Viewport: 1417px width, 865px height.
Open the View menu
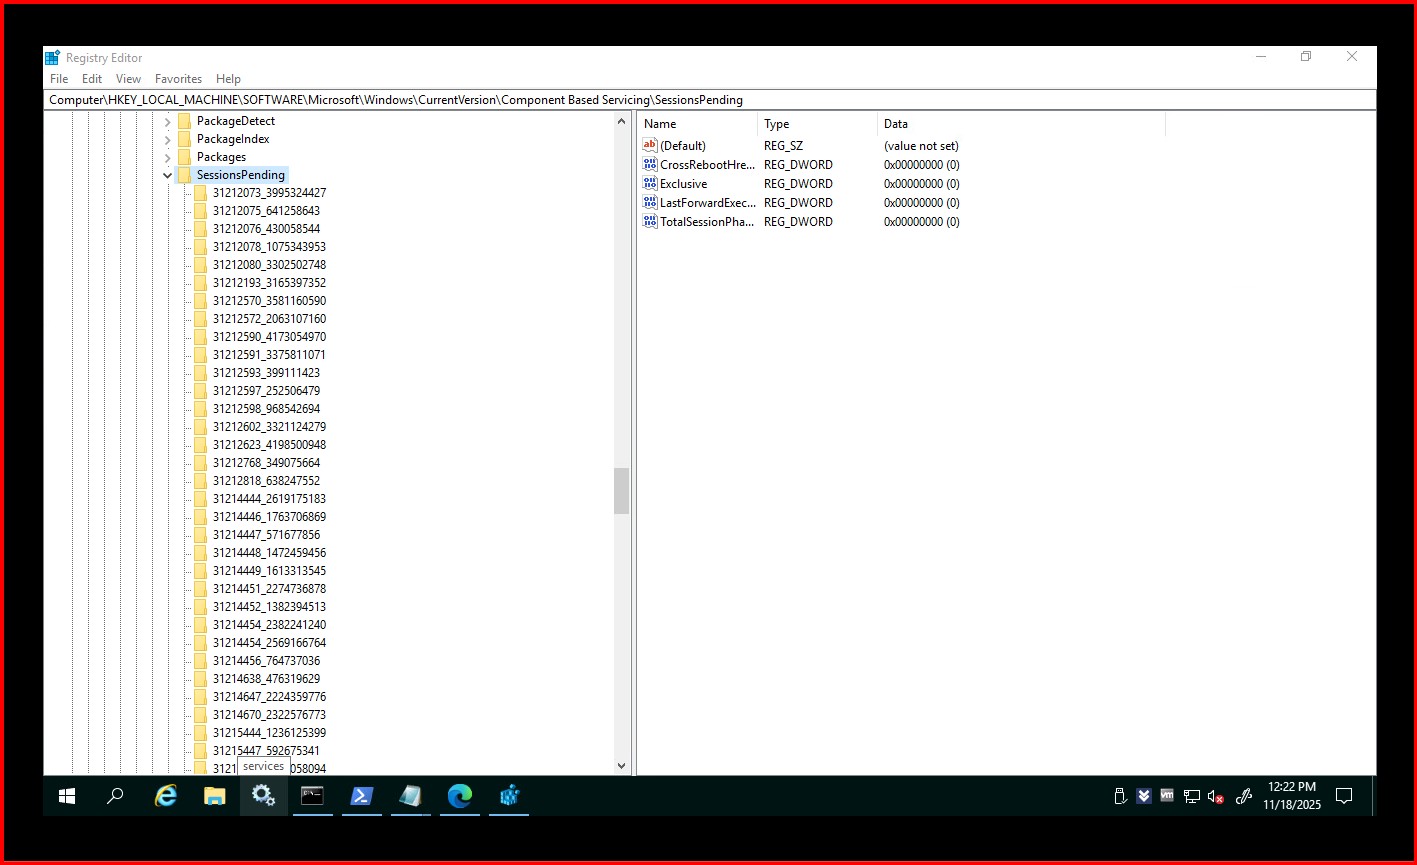pos(128,79)
